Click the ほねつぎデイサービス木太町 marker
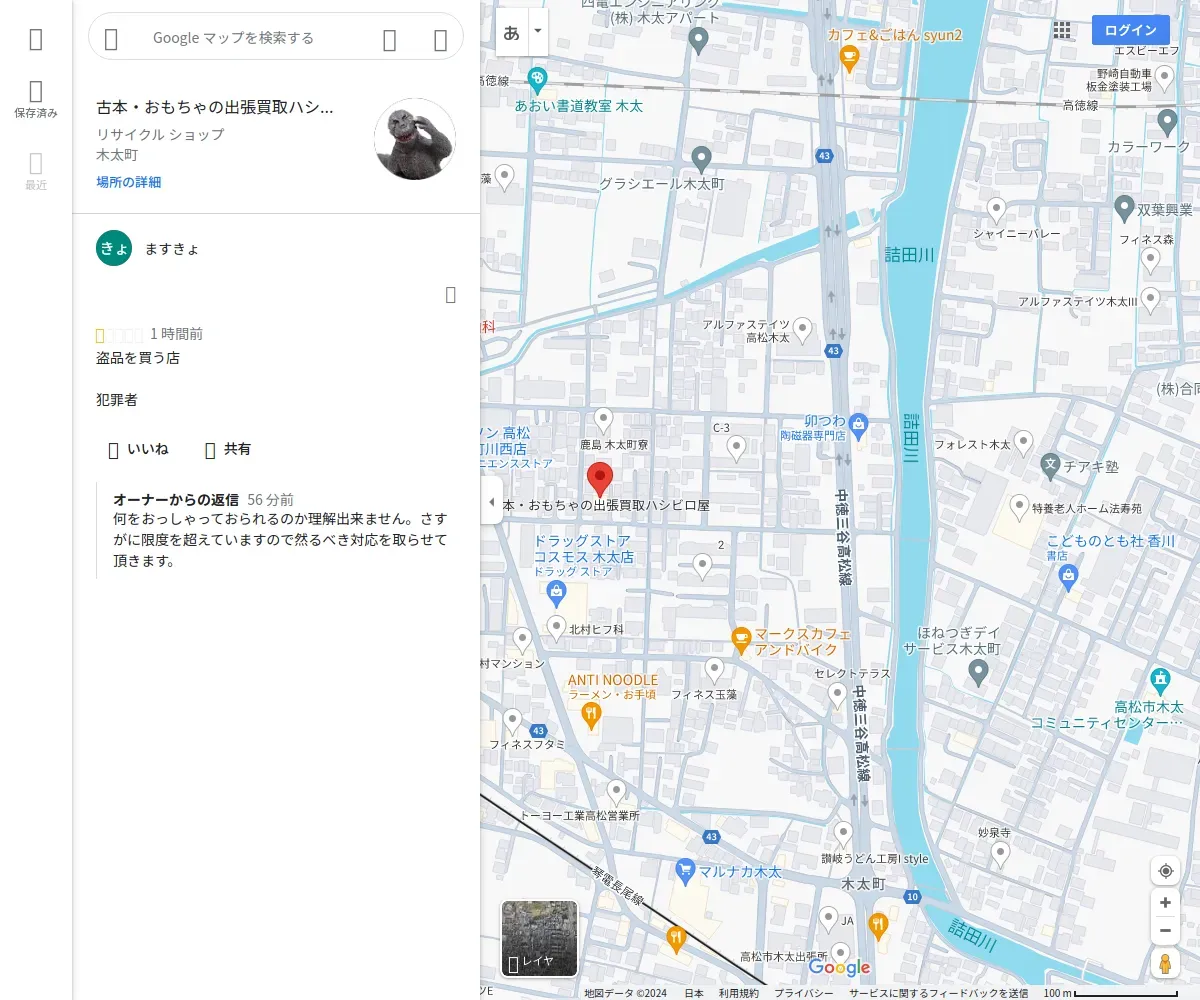 coord(979,673)
